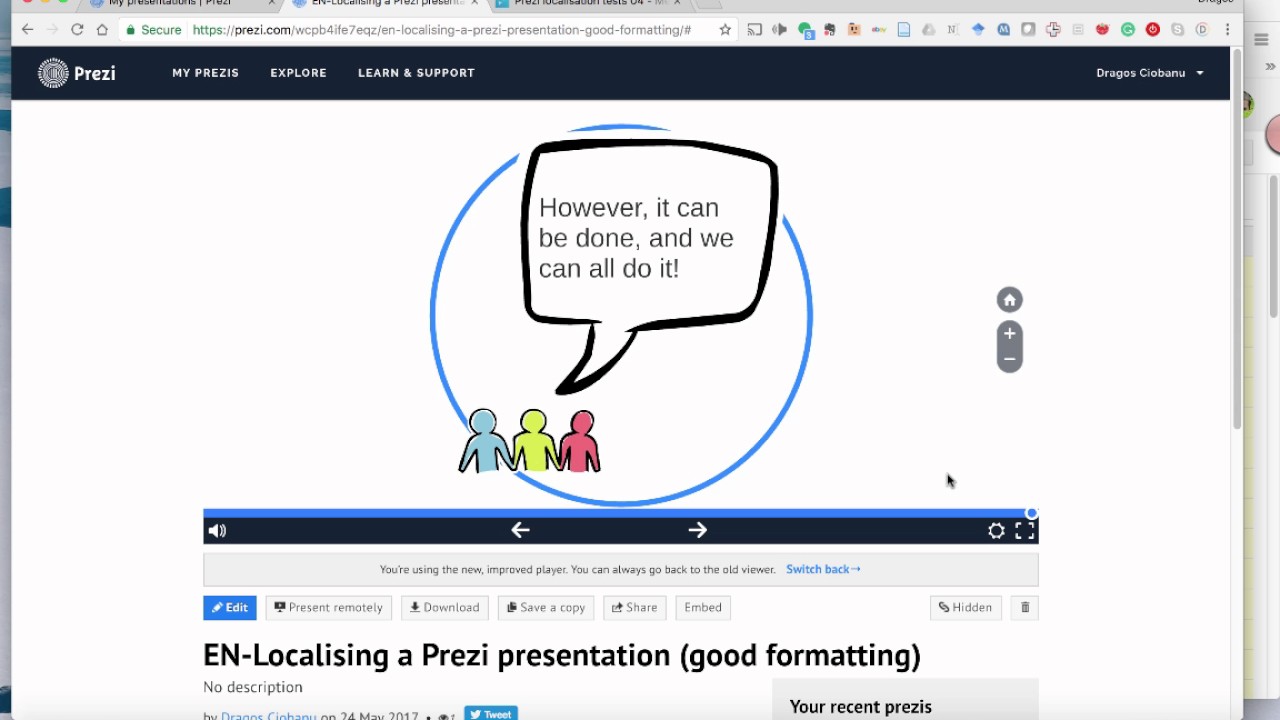This screenshot has width=1280, height=720.
Task: Reload the current page
Action: [x=77, y=30]
